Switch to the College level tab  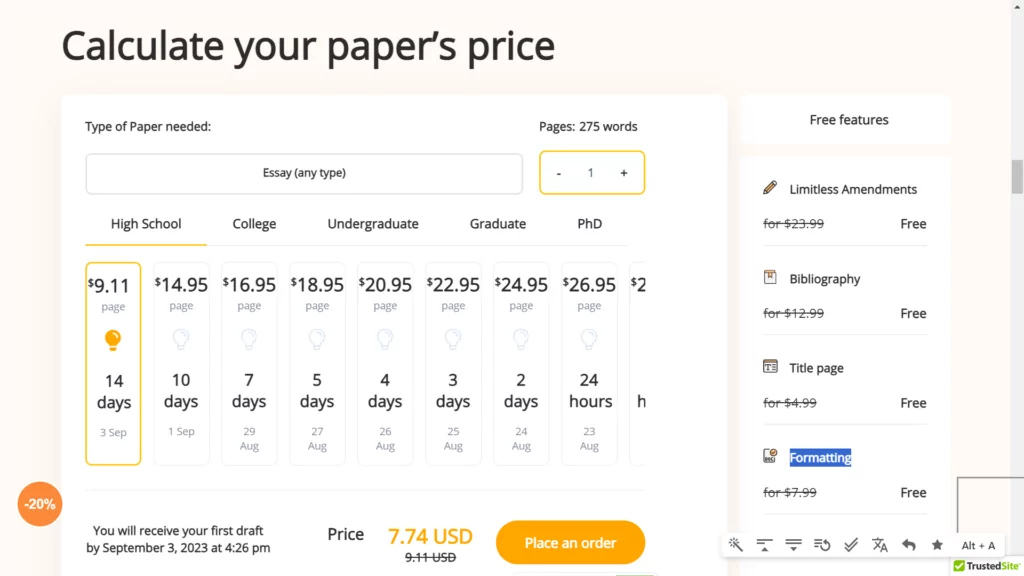click(x=254, y=224)
